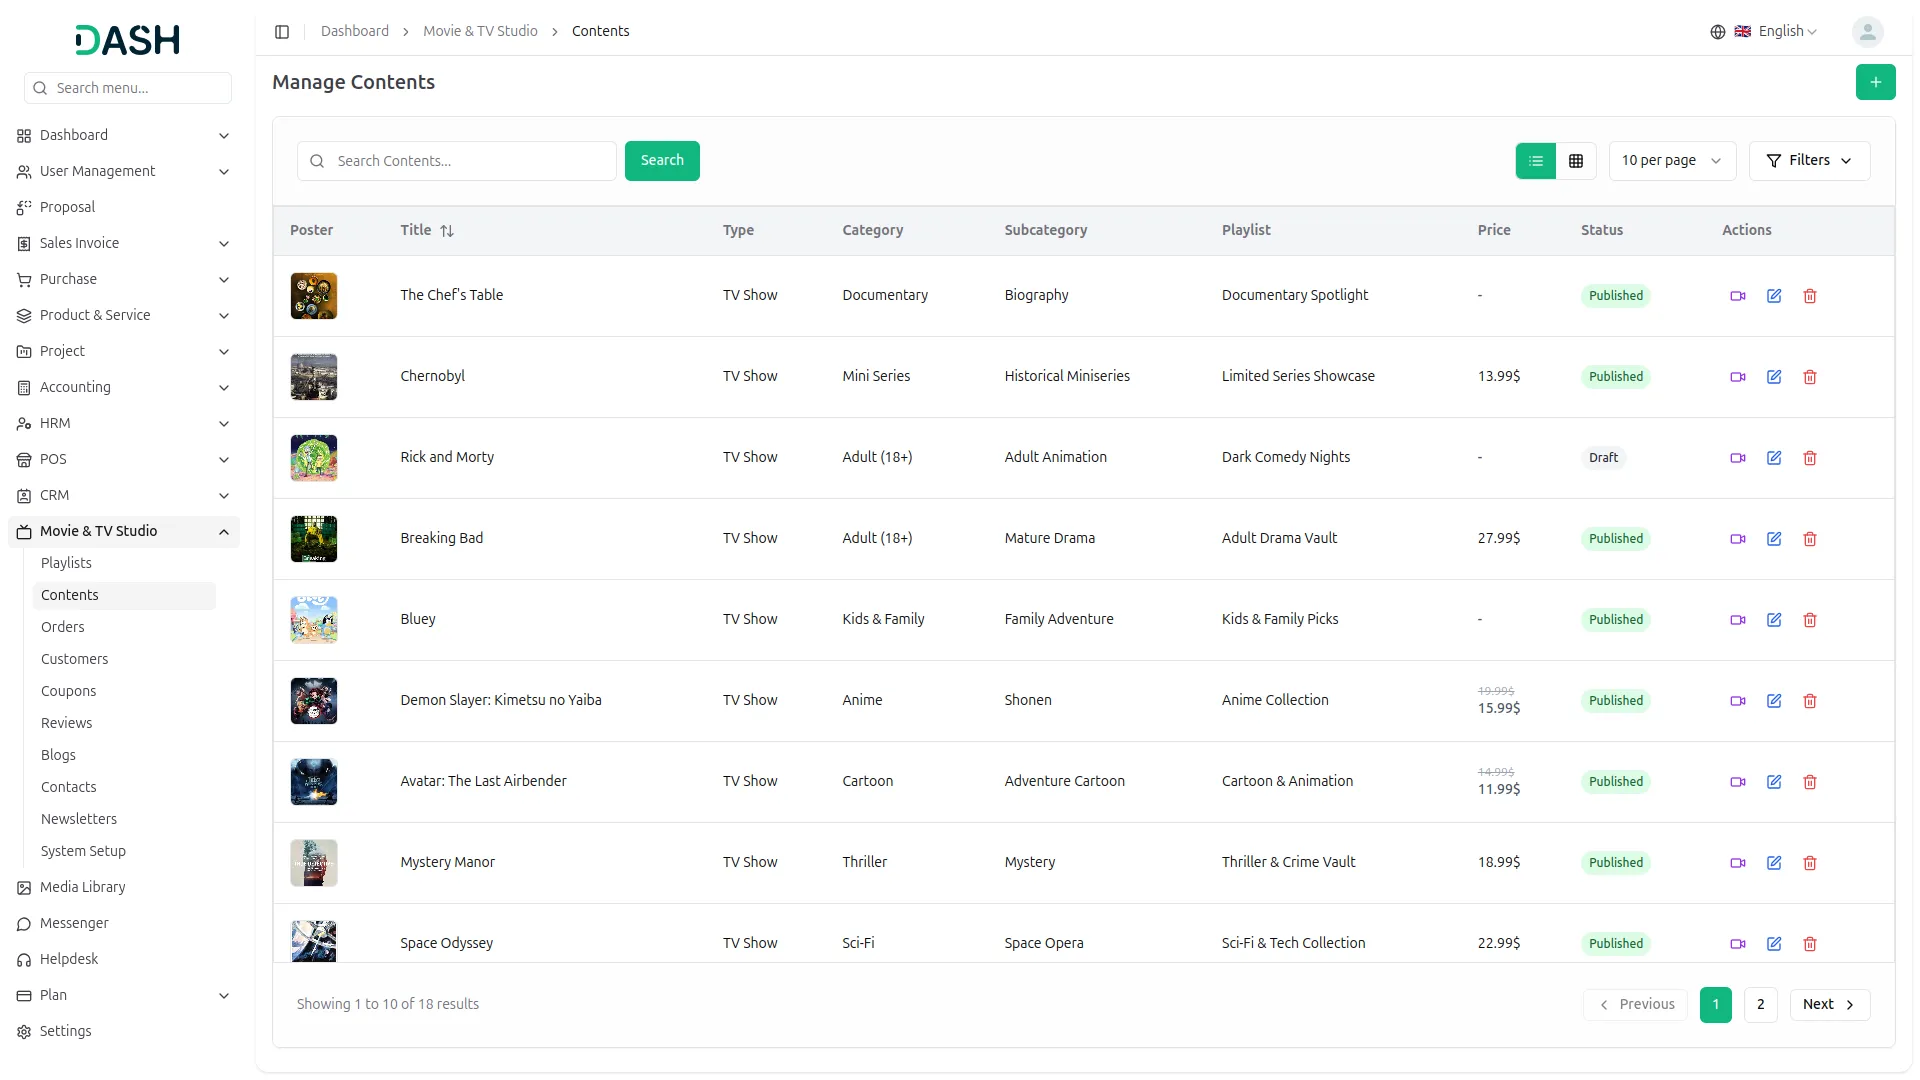Viewport: 1920px width, 1080px height.
Task: Click the Movie & TV Studio breadcrumb
Action: (x=480, y=32)
